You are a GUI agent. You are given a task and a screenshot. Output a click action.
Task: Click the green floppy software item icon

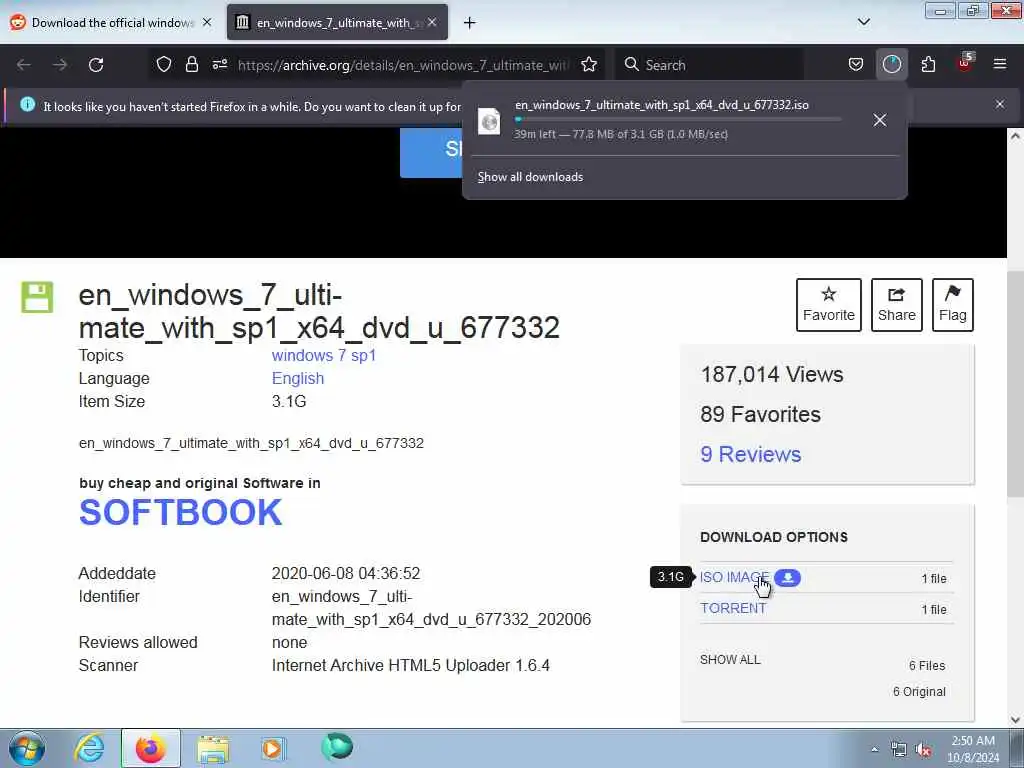(x=37, y=297)
